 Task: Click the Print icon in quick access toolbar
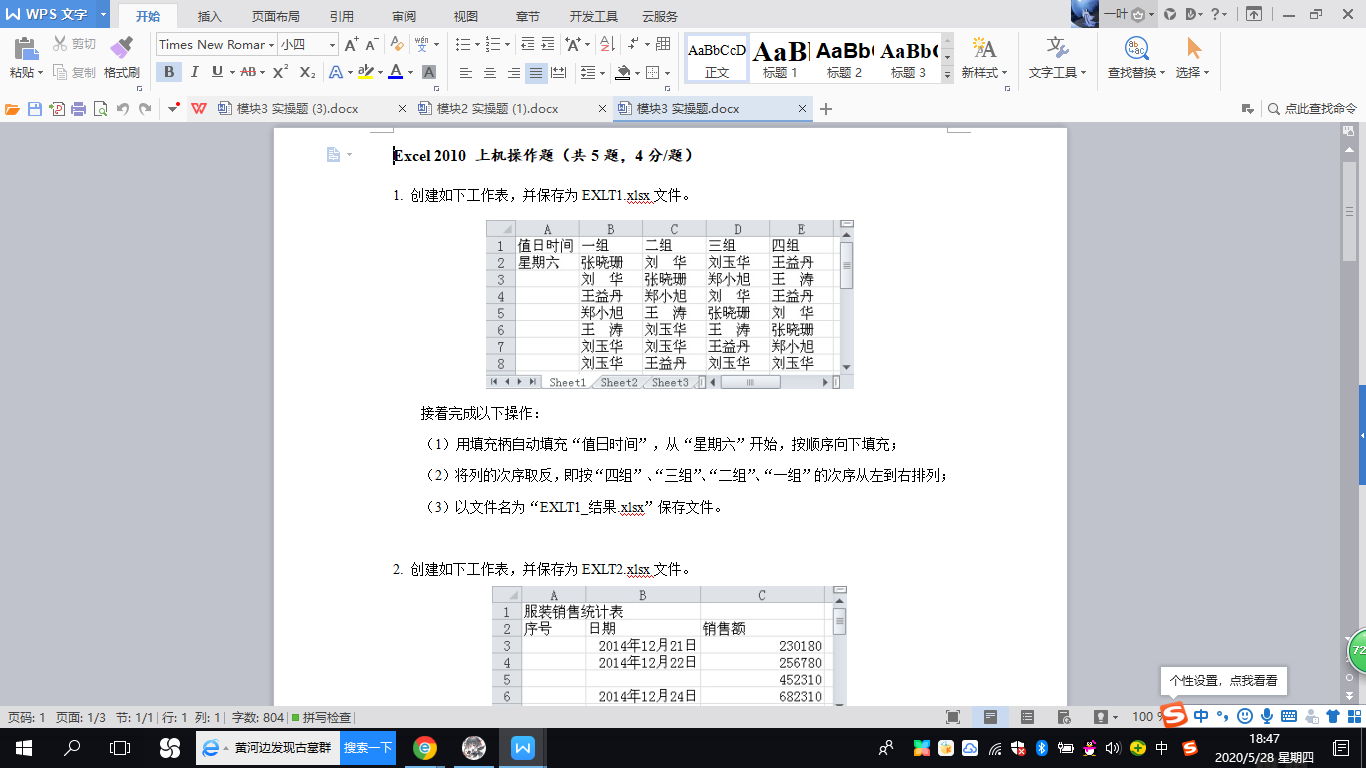[x=78, y=109]
